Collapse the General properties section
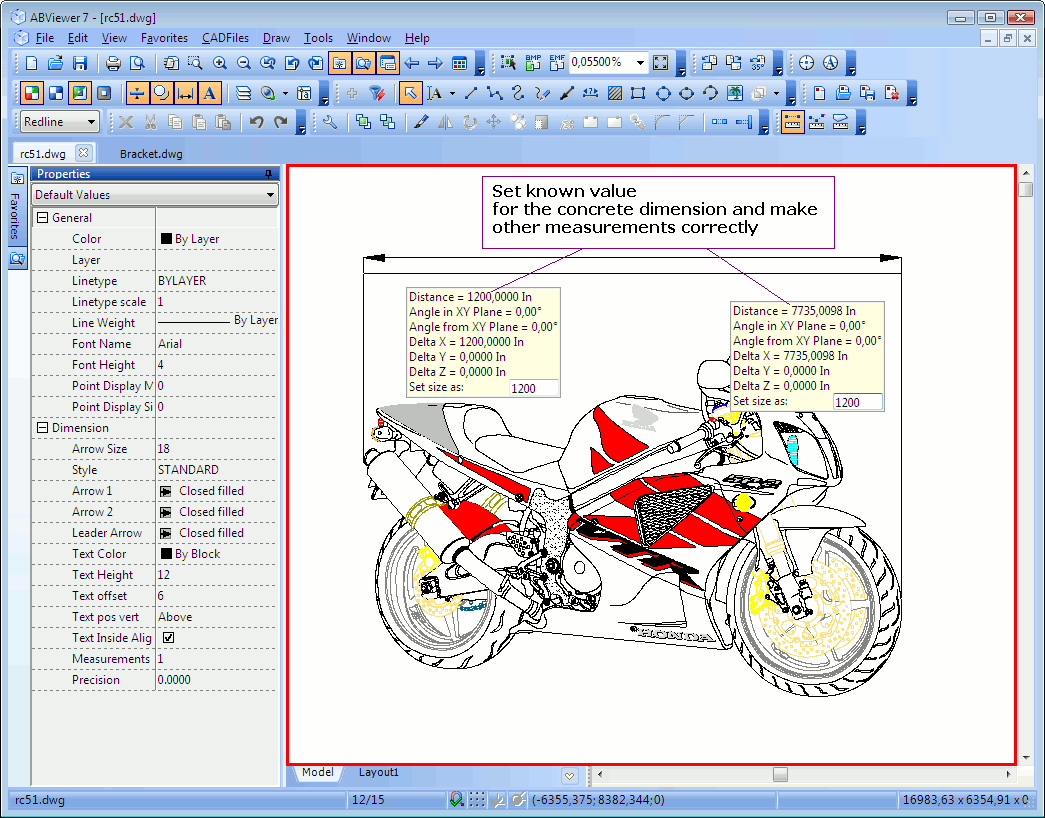The width and height of the screenshot is (1045, 818). (x=42, y=217)
